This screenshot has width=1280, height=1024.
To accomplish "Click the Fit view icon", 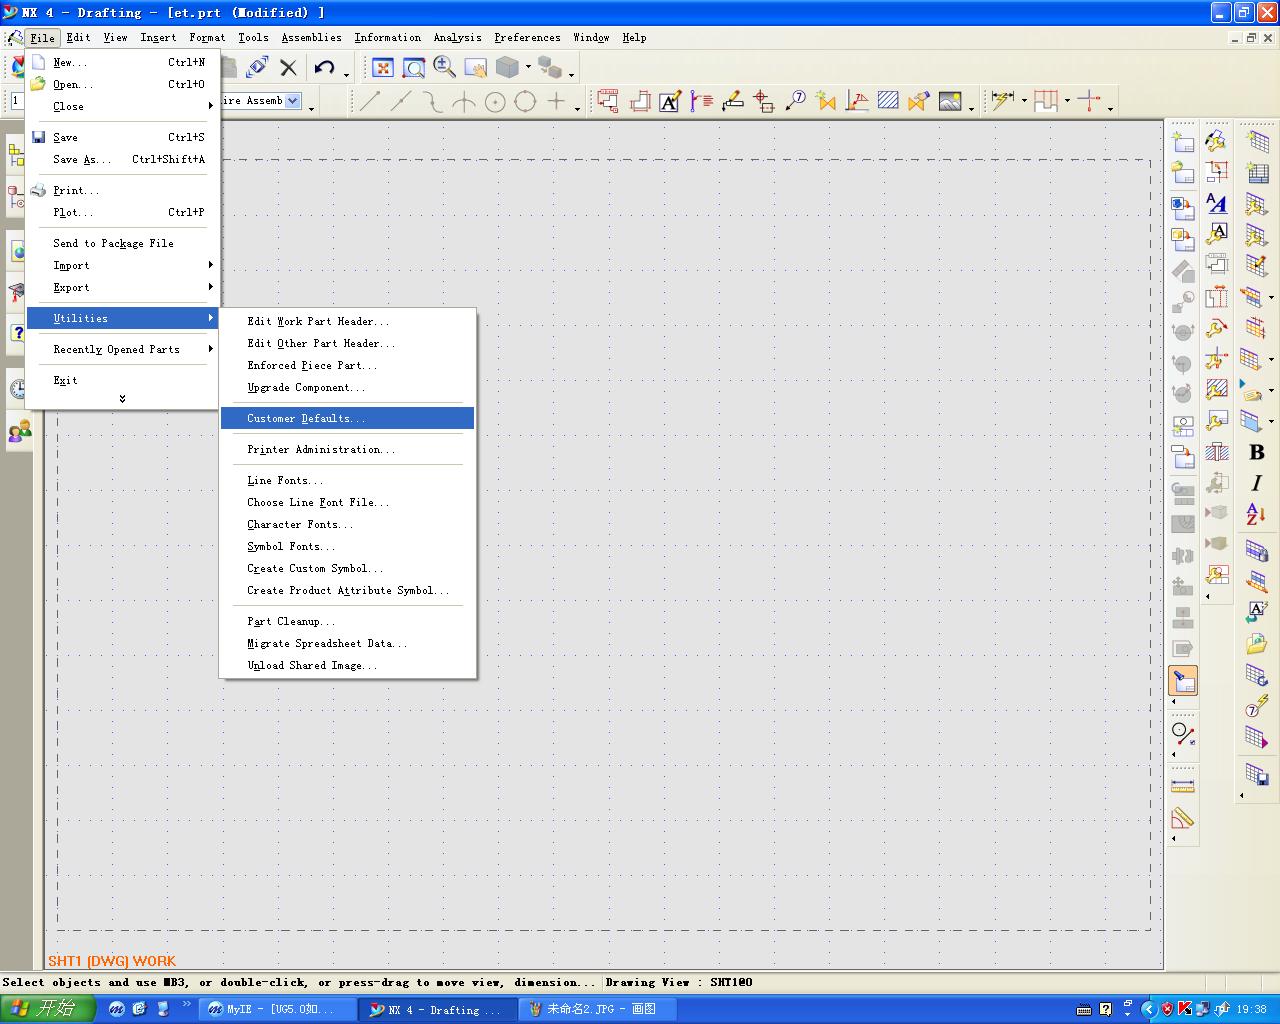I will click(x=383, y=68).
